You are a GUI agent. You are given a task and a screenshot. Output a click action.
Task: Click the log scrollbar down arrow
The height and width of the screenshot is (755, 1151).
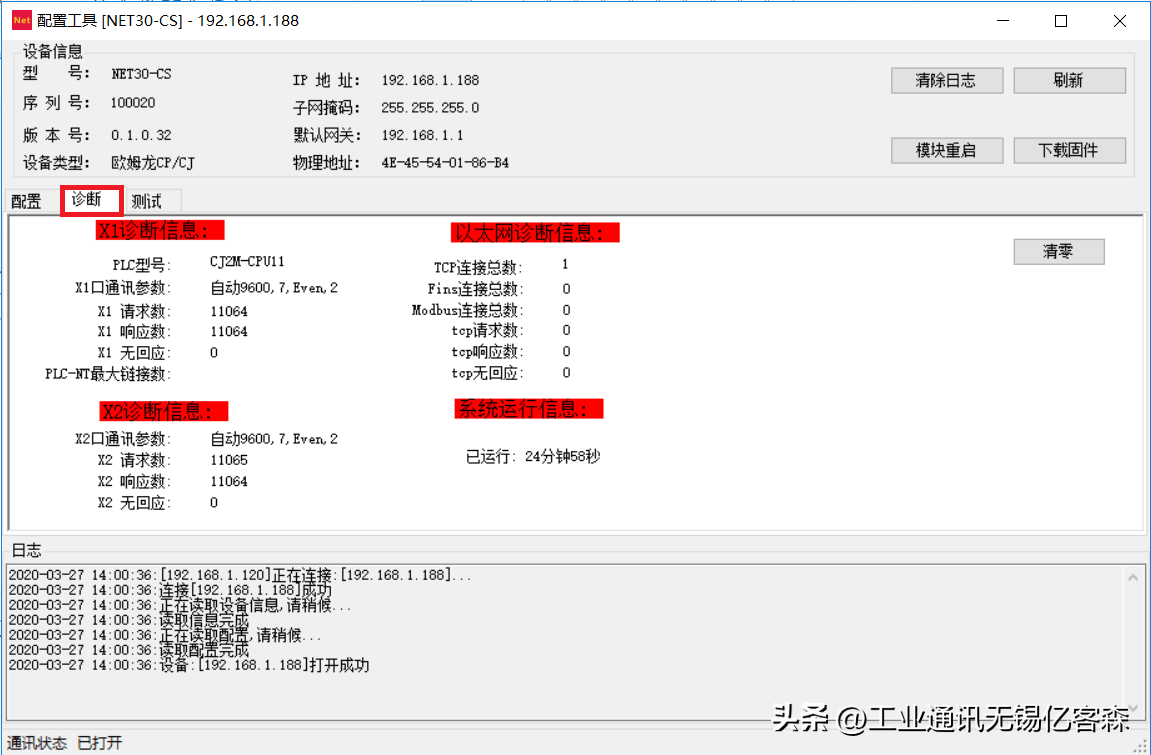tap(1133, 707)
